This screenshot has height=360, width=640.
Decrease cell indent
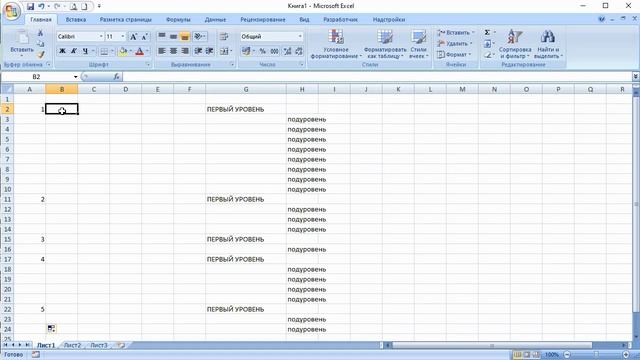click(x=198, y=51)
